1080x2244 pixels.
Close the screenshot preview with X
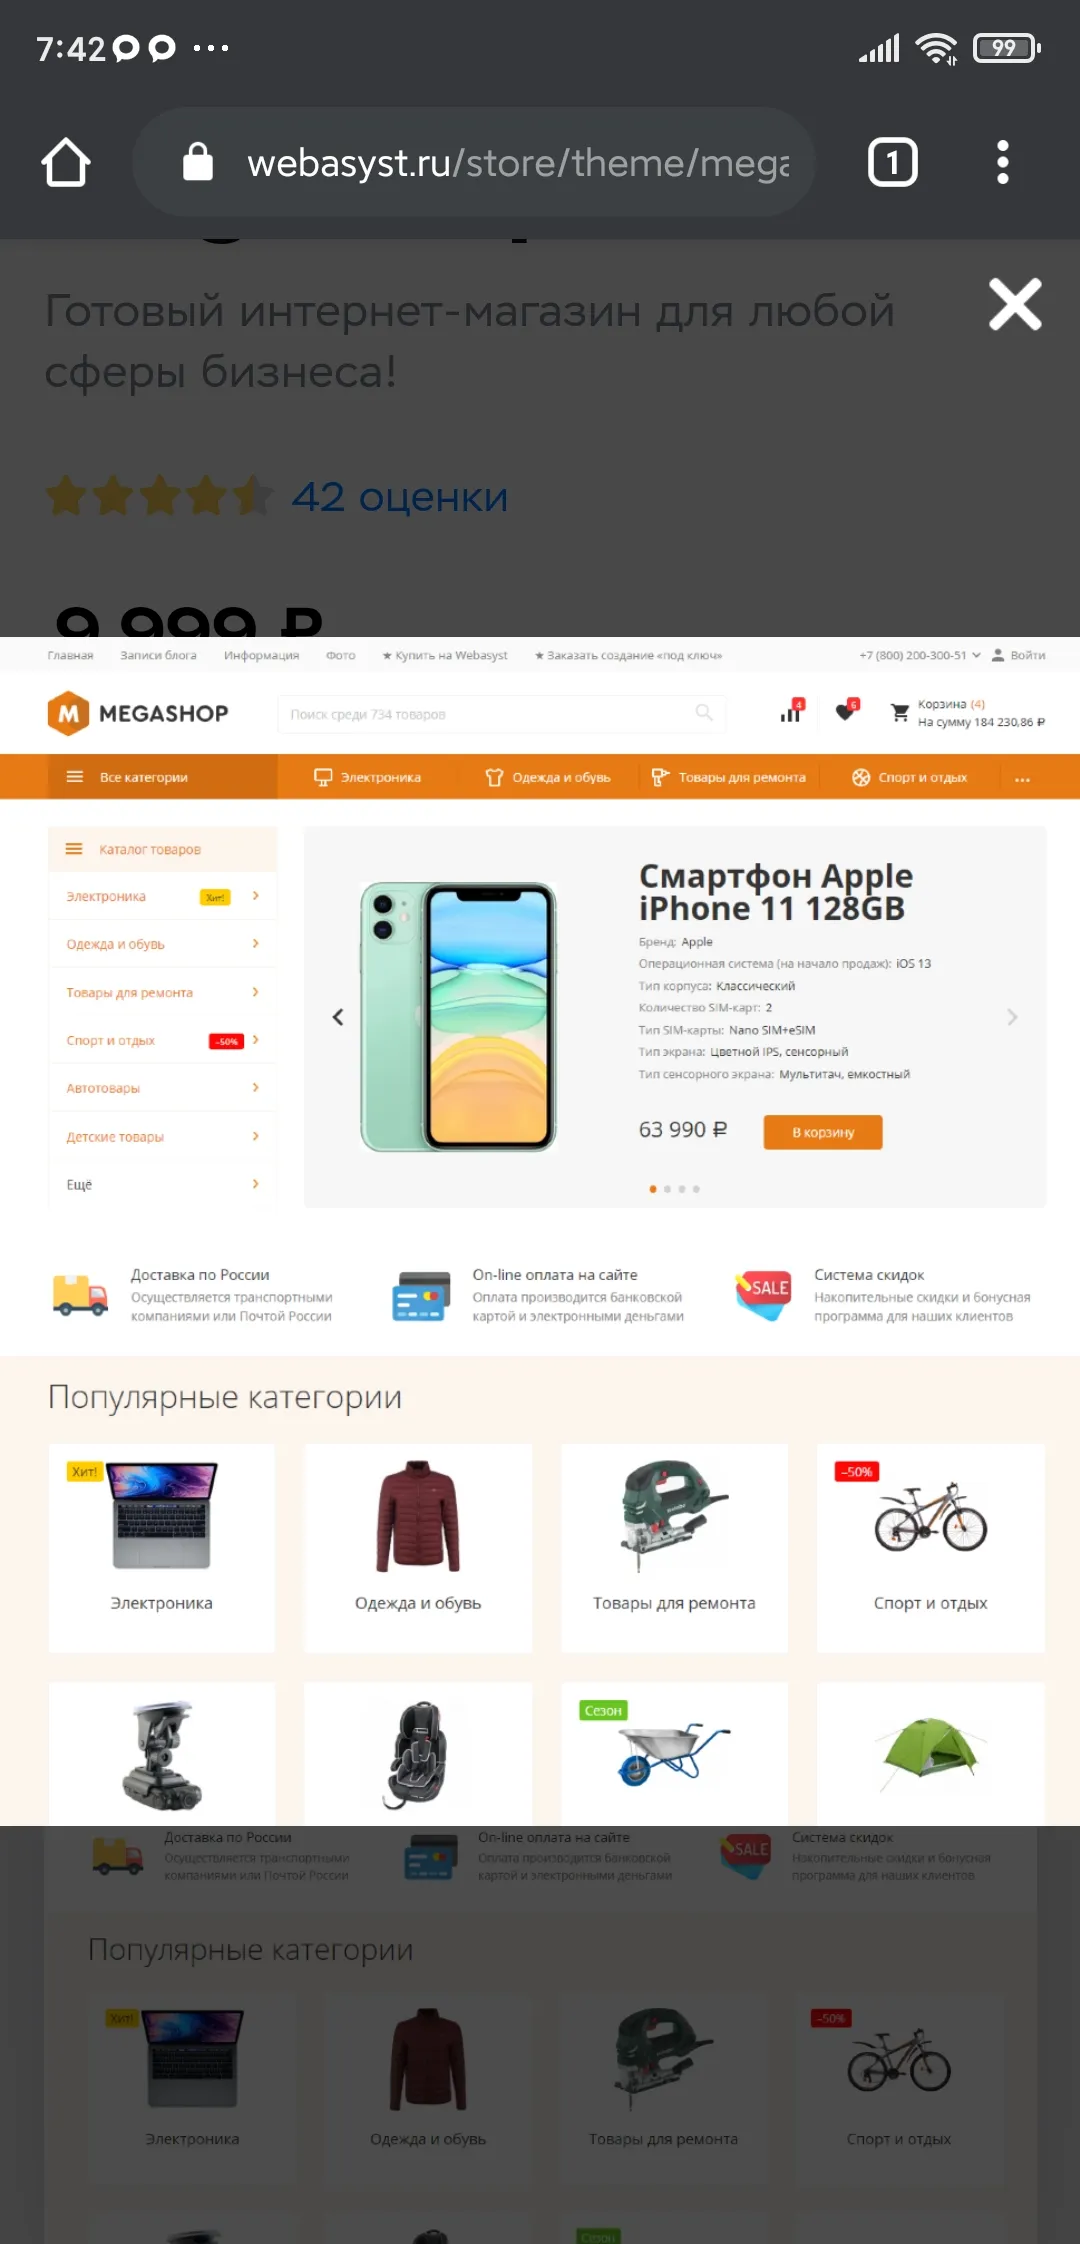1015,304
